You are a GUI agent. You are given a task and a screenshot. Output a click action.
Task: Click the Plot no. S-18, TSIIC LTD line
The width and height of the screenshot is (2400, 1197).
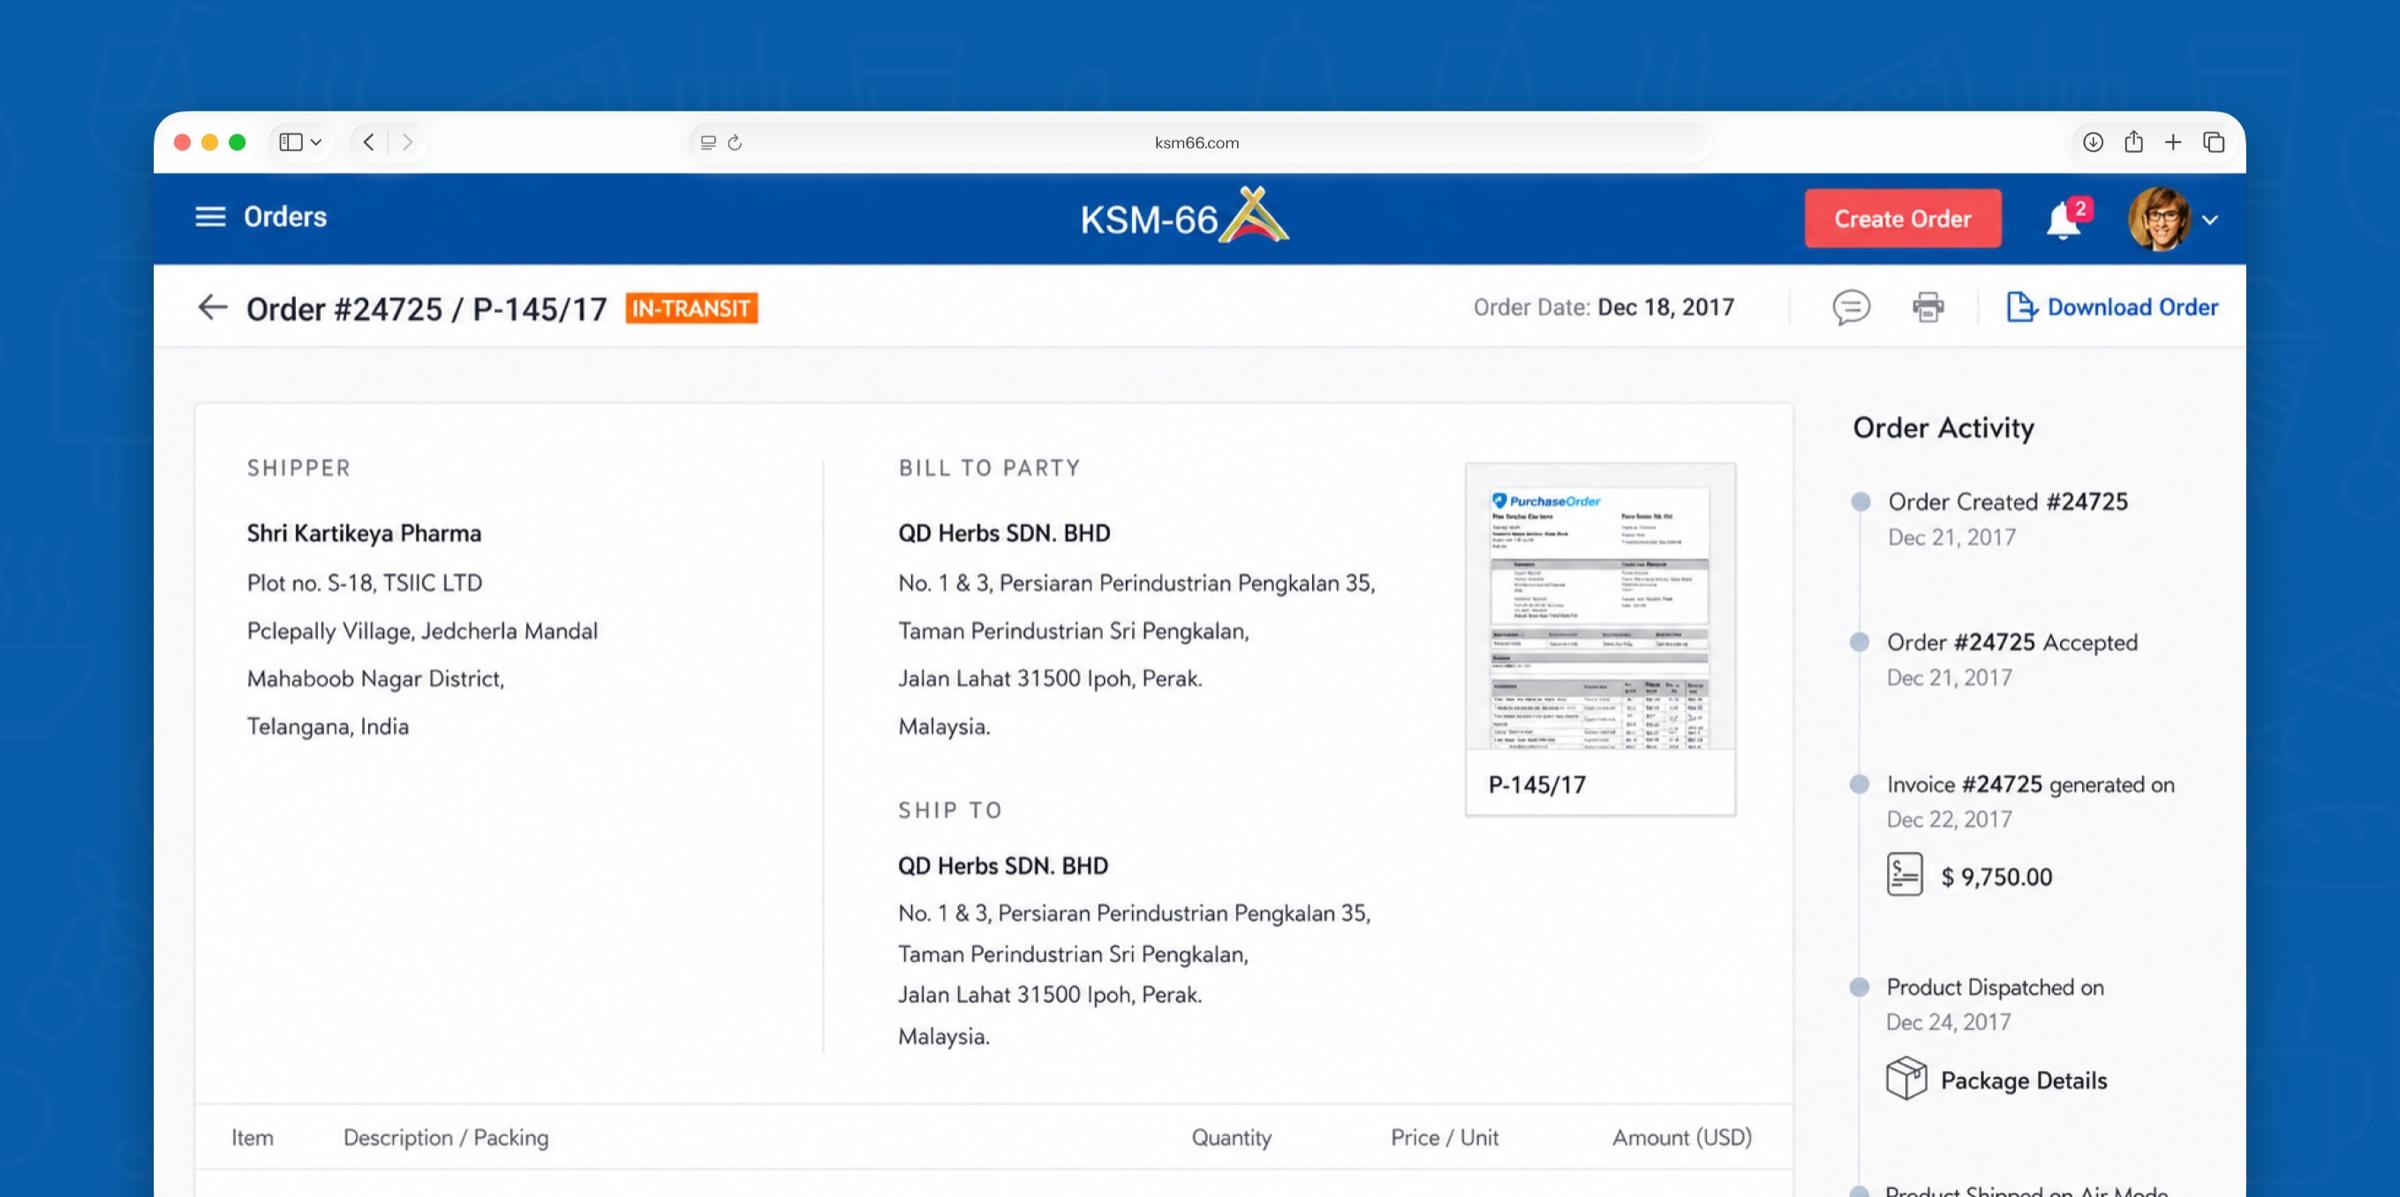[364, 583]
